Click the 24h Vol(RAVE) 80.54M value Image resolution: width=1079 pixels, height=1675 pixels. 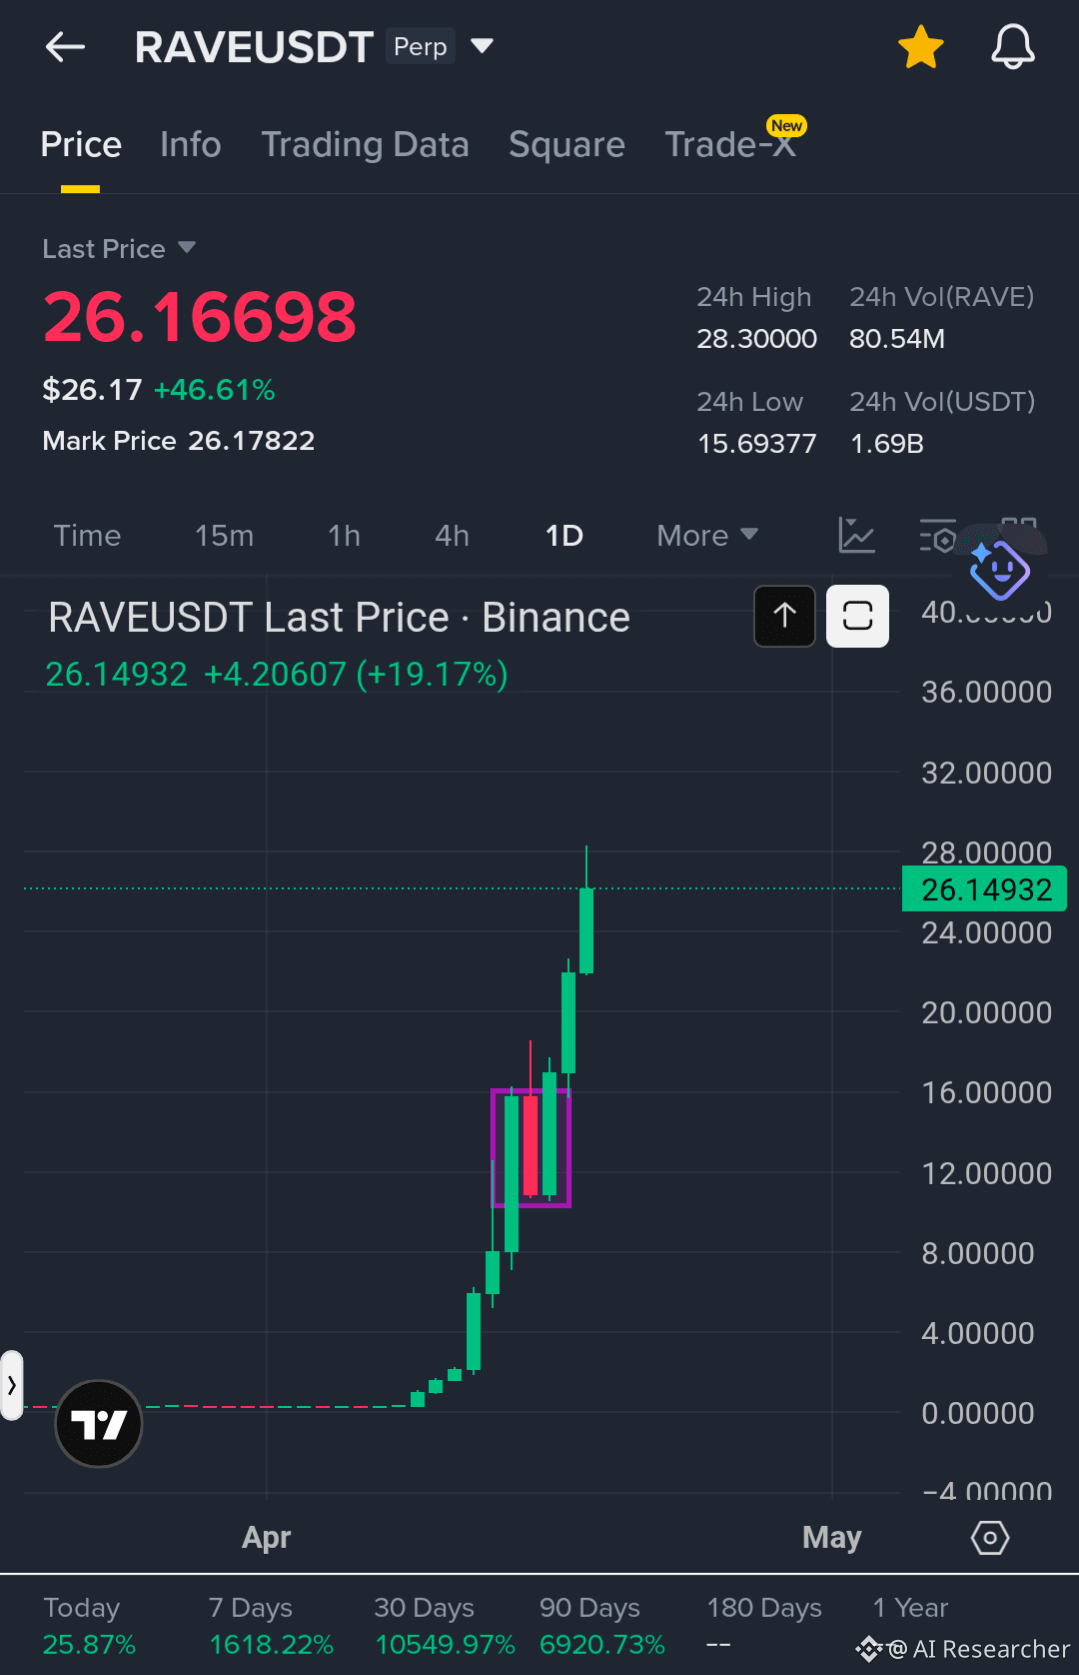(897, 339)
